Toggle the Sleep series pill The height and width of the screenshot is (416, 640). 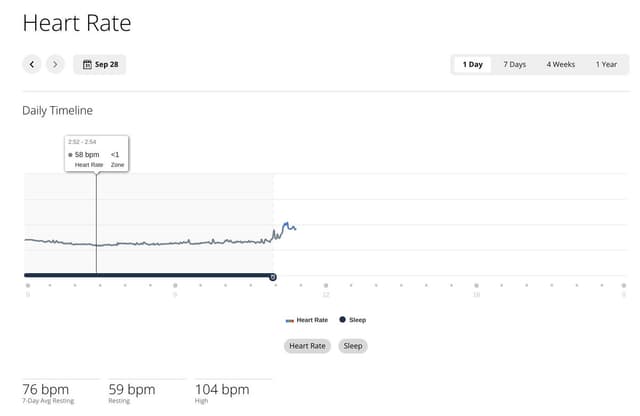[353, 346]
